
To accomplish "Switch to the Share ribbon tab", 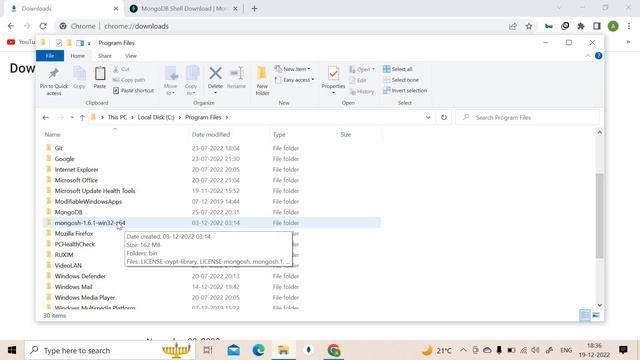I will point(105,56).
